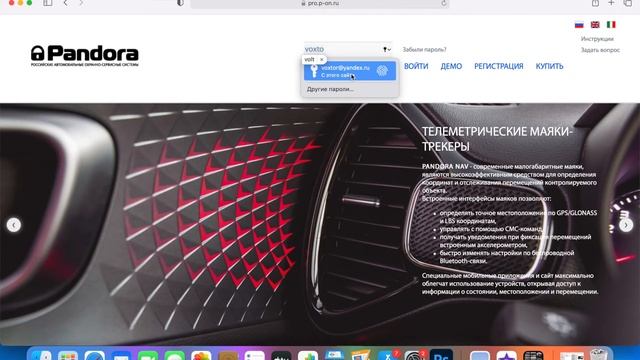The height and width of the screenshot is (360, 640).
Task: Dismiss the "volt" autocomplete suggestion
Action: [322, 60]
